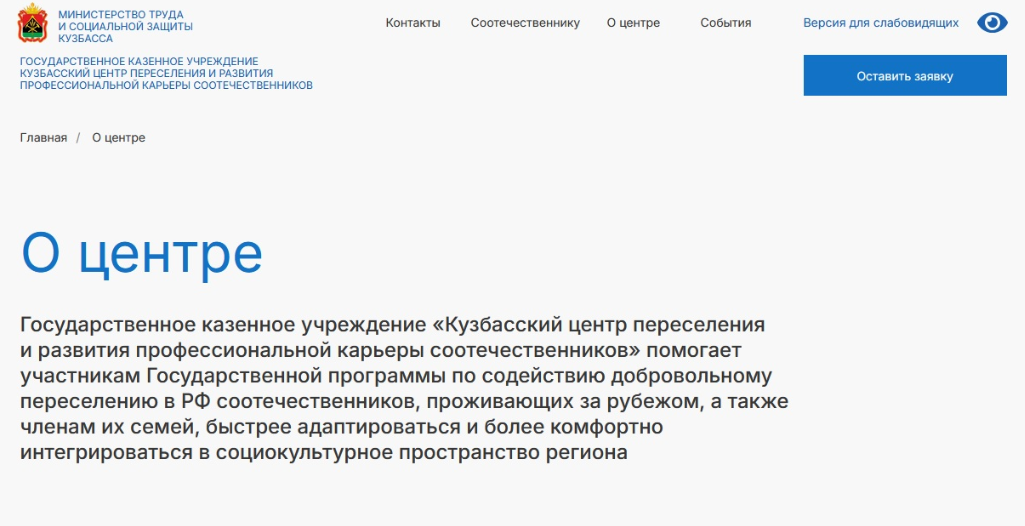Click paragraph line starting with переселению в РФ
This screenshot has height=526, width=1025.
coord(404,402)
